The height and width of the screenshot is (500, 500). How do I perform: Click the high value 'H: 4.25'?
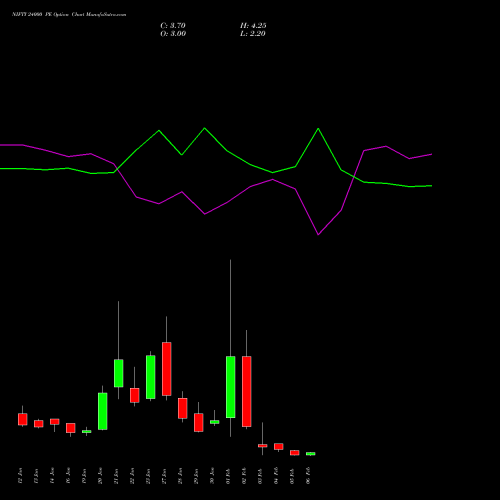point(253,26)
